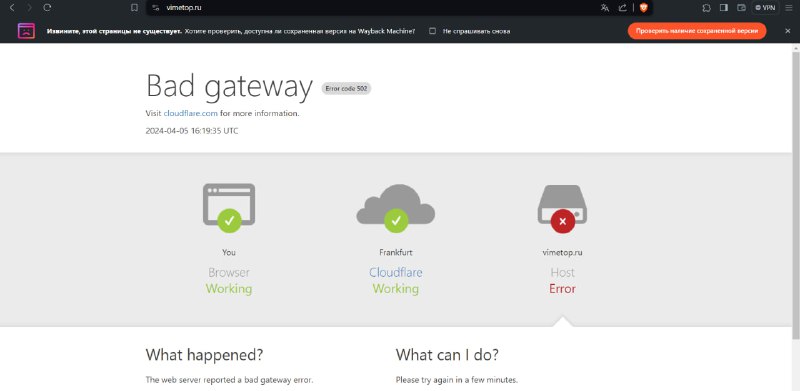This screenshot has width=800, height=391.
Task: Open site settings icon beside the URL
Action: point(156,8)
